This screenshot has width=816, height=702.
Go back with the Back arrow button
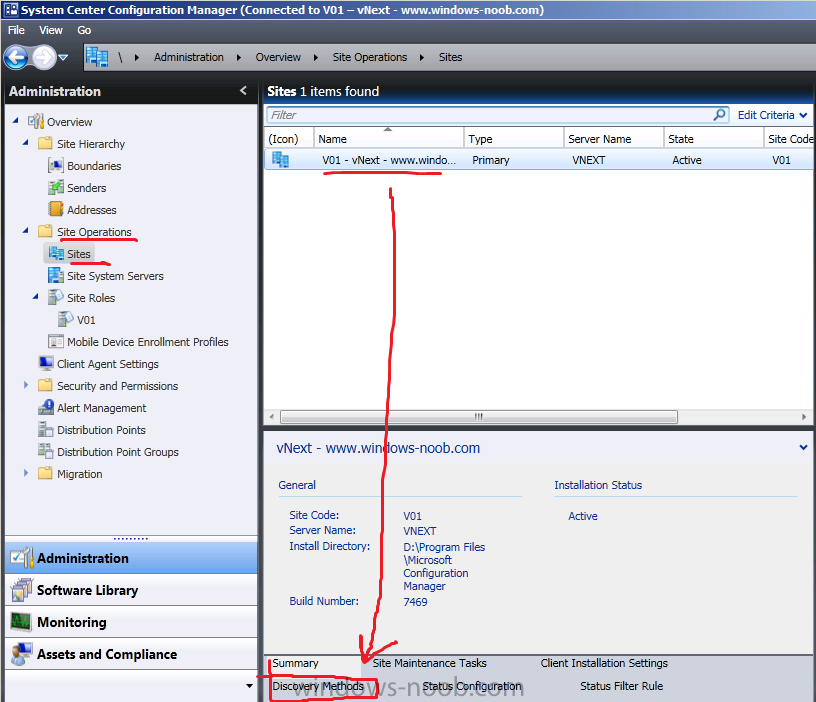[x=16, y=57]
